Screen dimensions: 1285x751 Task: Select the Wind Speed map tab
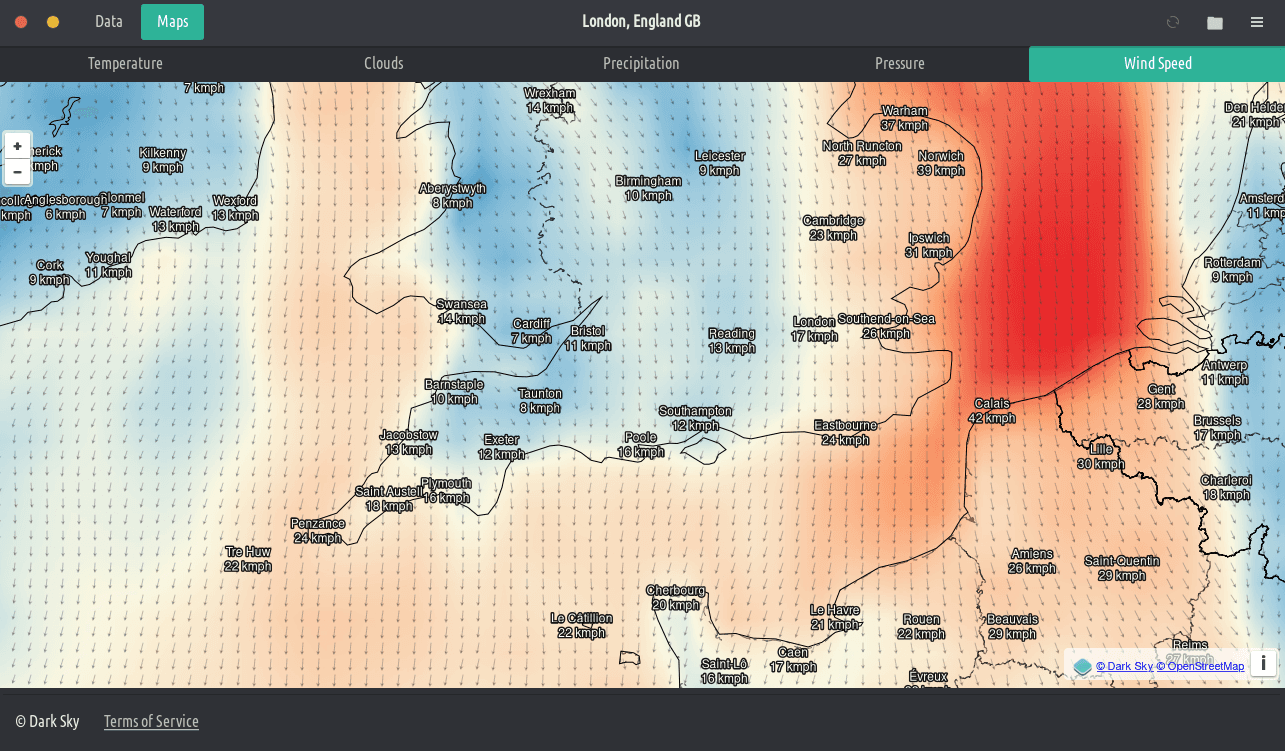click(1157, 64)
